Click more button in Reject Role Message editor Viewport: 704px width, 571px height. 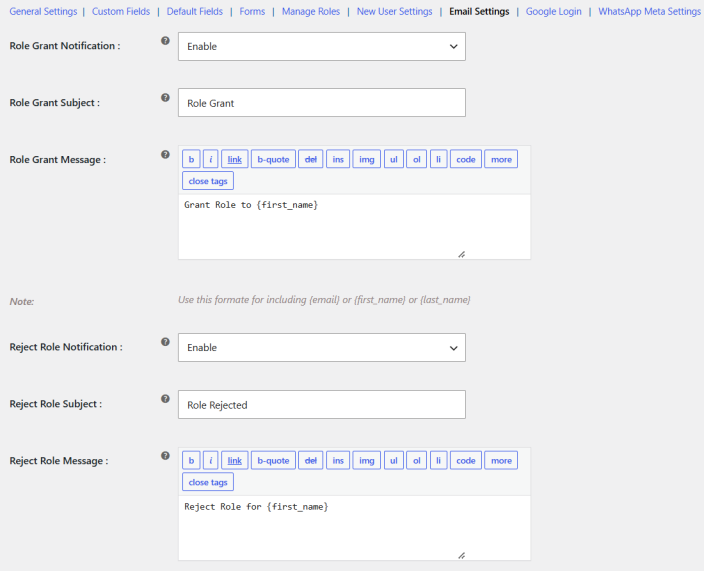tap(501, 460)
